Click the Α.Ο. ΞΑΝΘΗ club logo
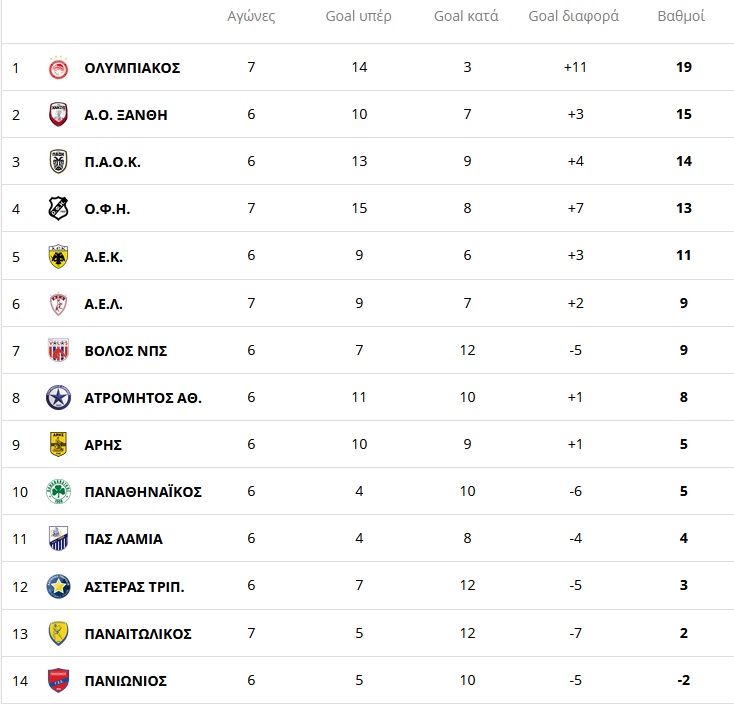The image size is (734, 704). pos(58,115)
